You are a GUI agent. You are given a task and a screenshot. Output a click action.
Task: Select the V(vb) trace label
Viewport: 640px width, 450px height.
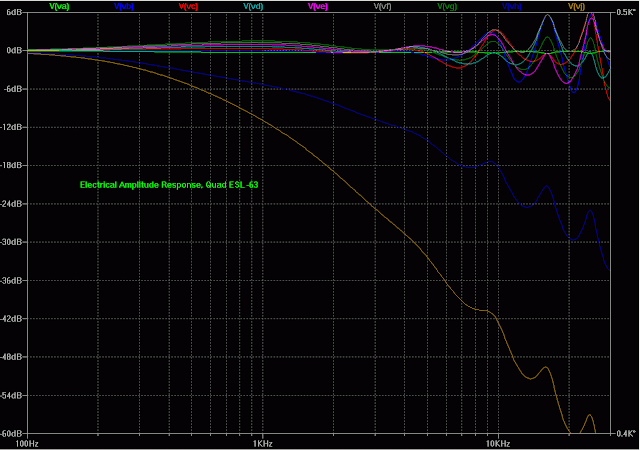[124, 6]
